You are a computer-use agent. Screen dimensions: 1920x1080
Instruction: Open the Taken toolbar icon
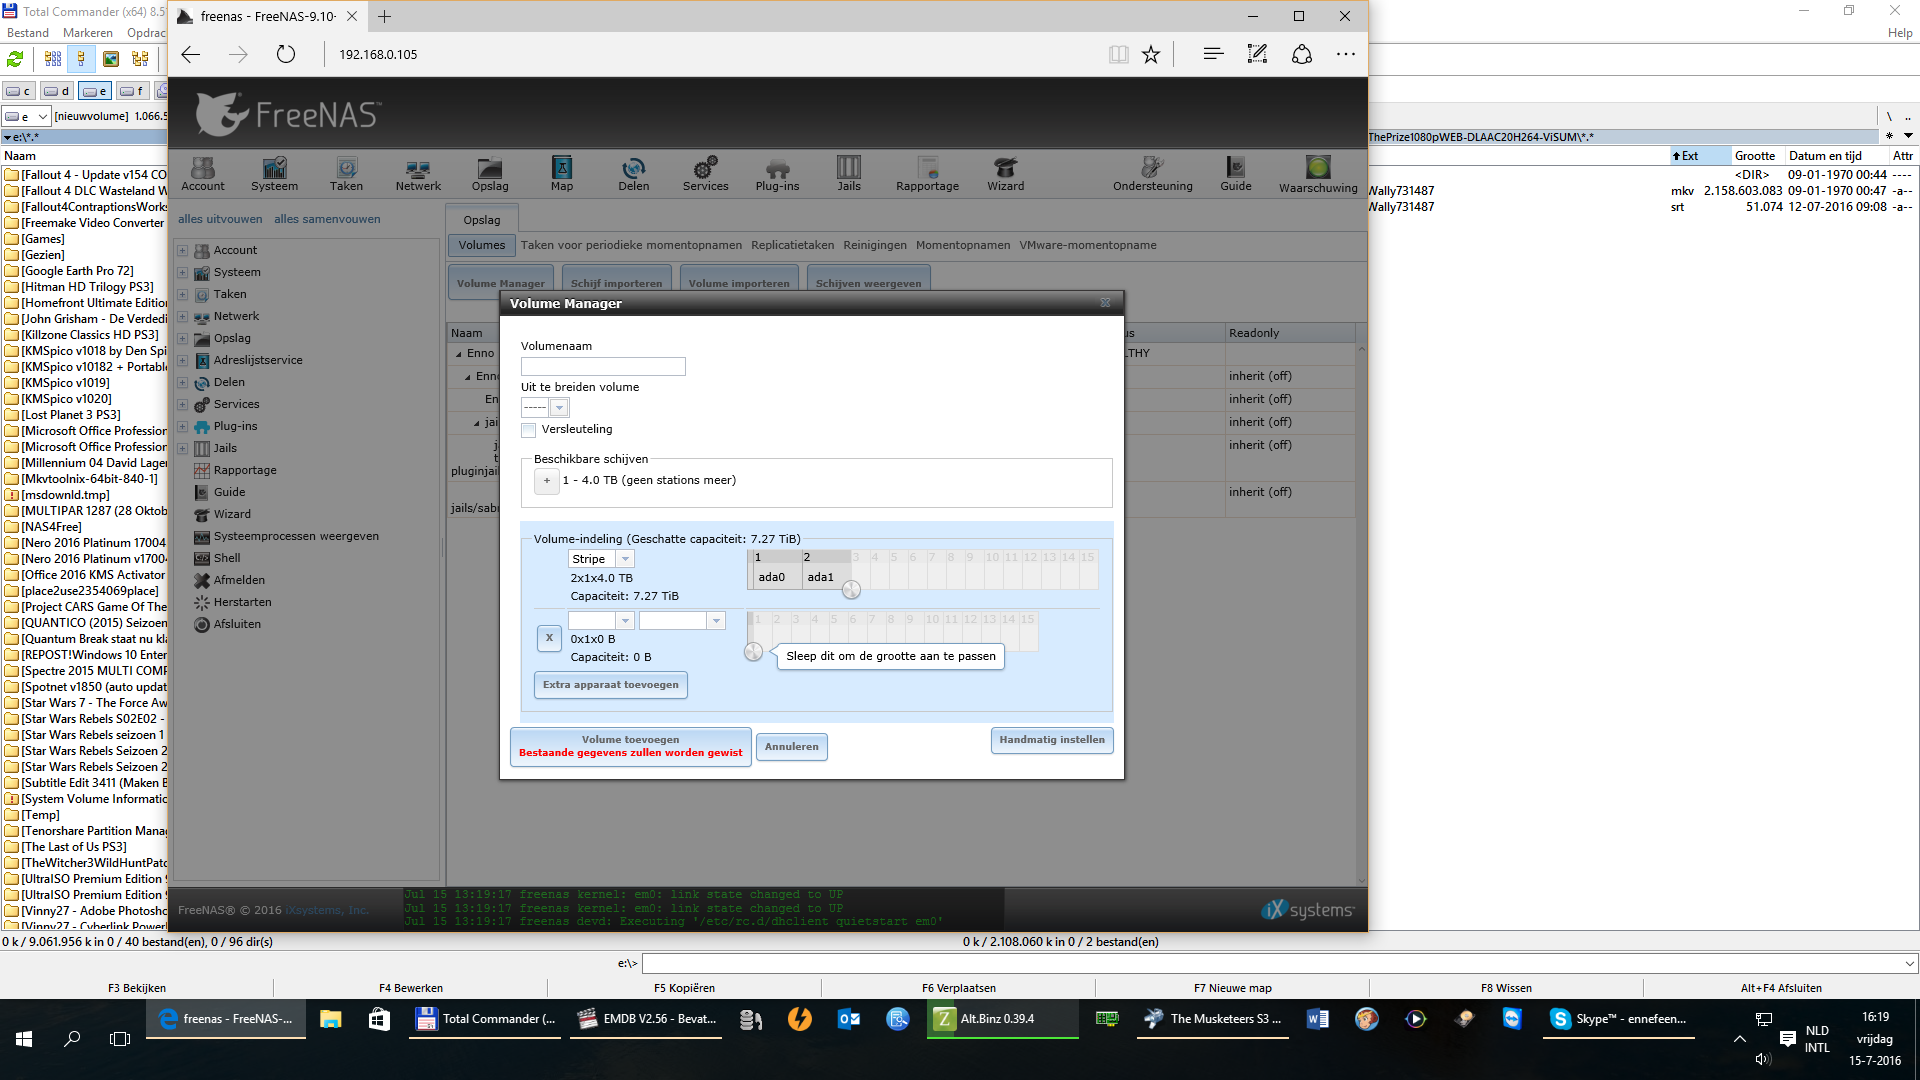pos(346,173)
